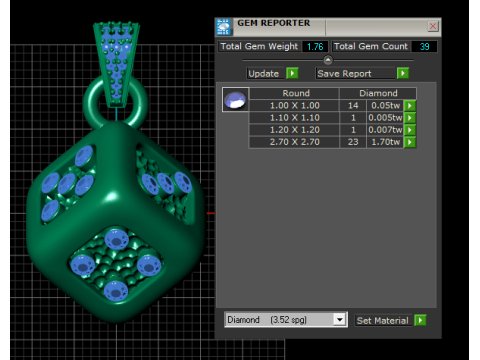Click the GEM REPORTER title text

click(x=274, y=23)
